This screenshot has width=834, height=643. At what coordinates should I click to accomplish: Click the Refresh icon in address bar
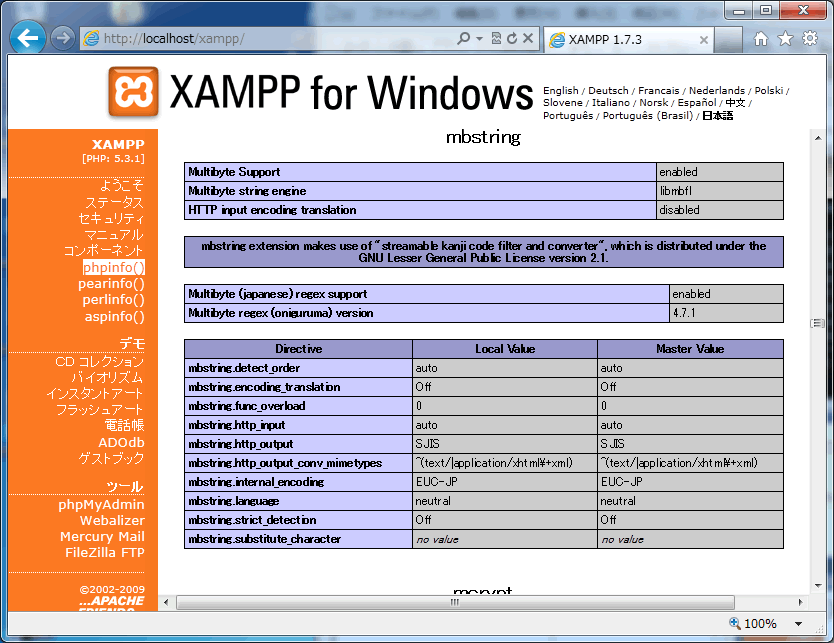(x=512, y=39)
